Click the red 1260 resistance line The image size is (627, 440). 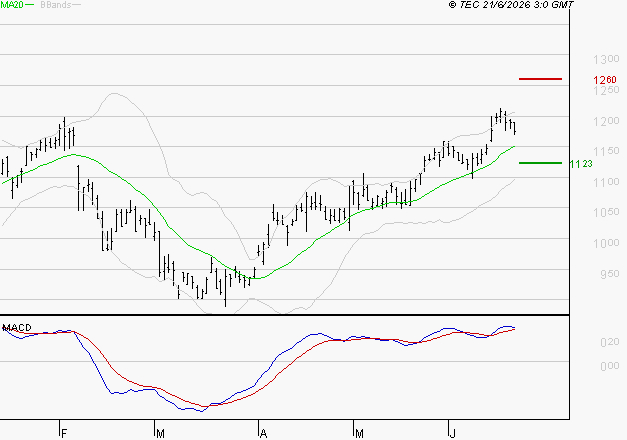point(540,79)
